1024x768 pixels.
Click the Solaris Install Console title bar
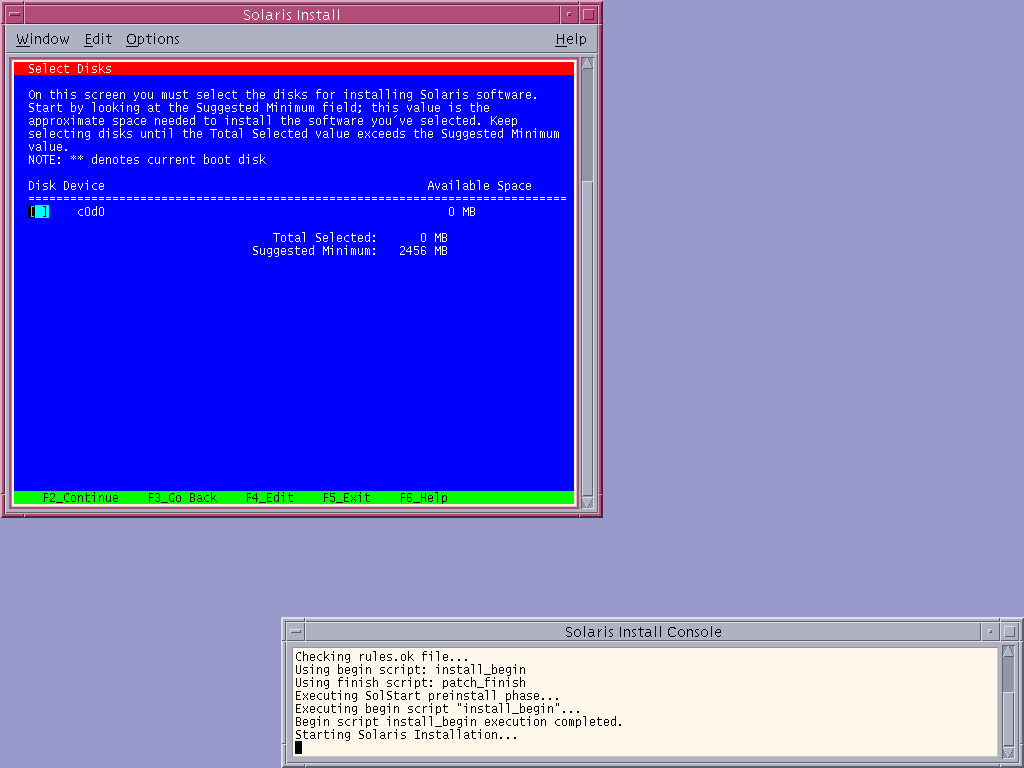[643, 632]
